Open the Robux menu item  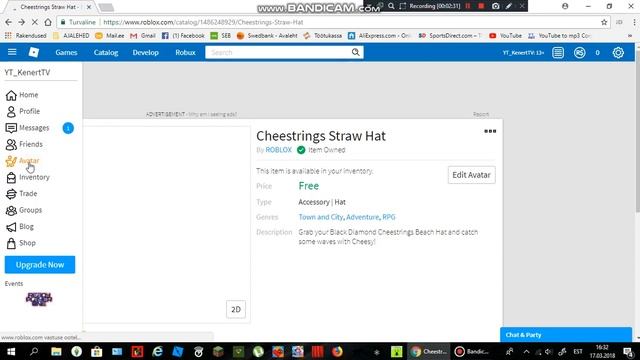pyautogui.click(x=185, y=52)
